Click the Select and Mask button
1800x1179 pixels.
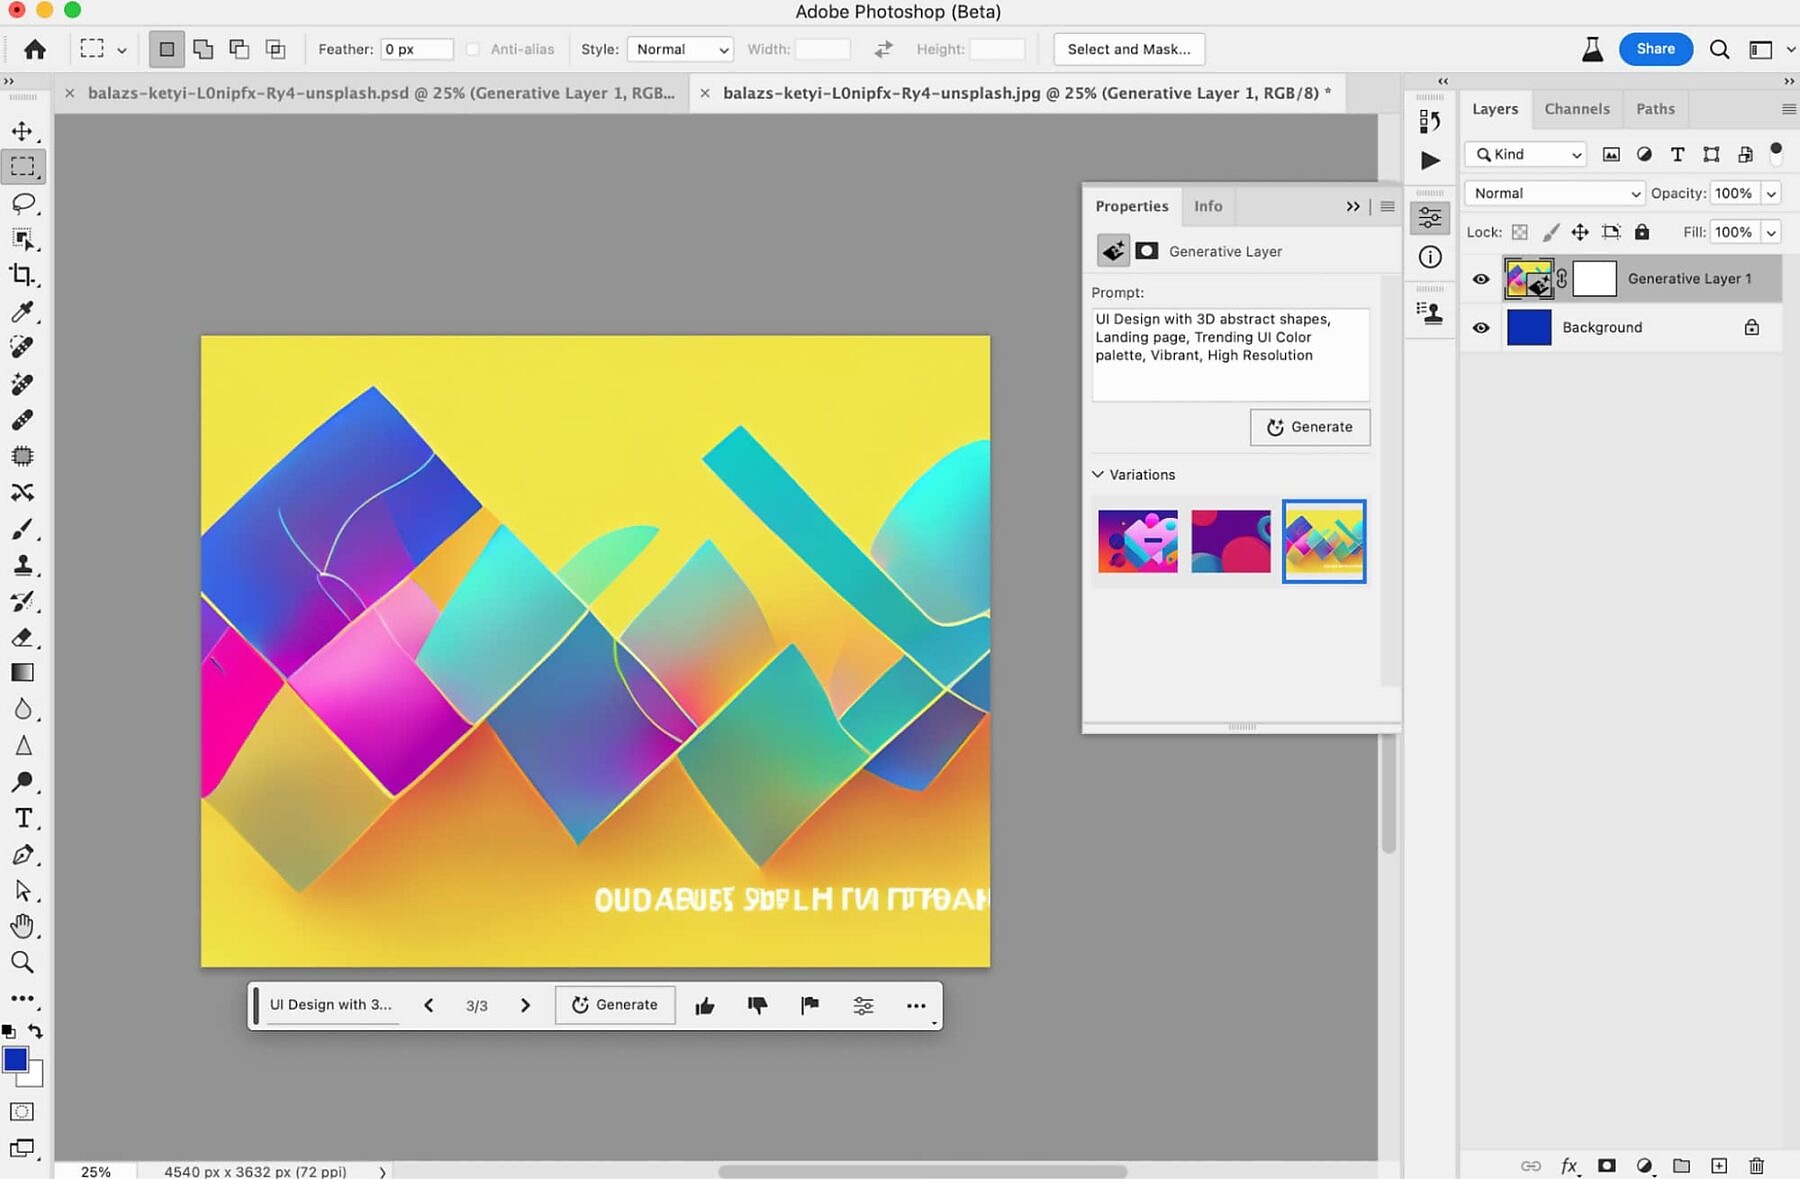click(1128, 49)
